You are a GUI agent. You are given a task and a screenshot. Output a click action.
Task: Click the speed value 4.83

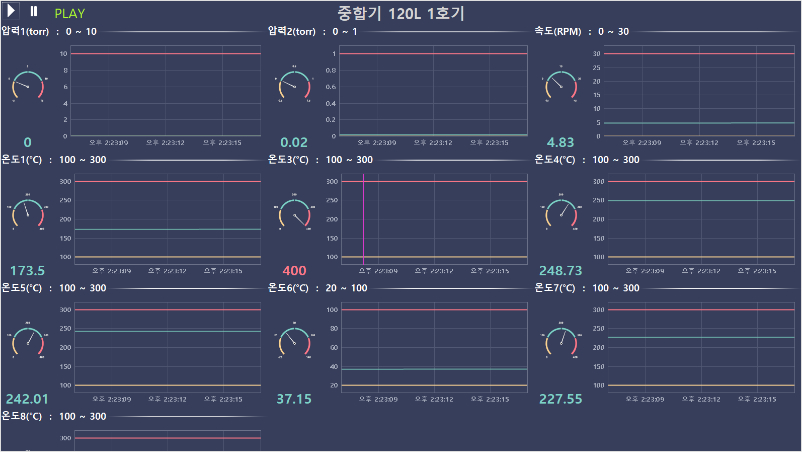point(561,142)
